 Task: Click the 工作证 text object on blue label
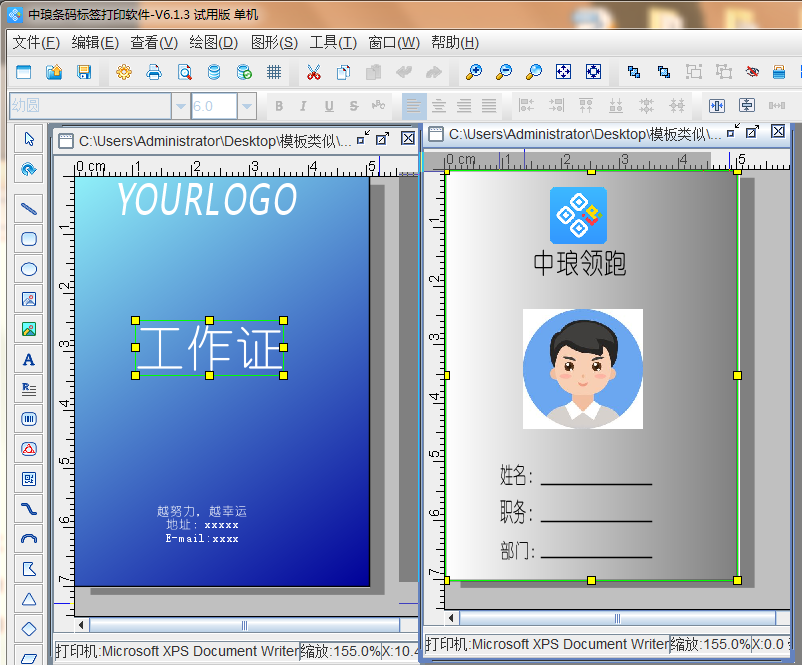click(210, 348)
